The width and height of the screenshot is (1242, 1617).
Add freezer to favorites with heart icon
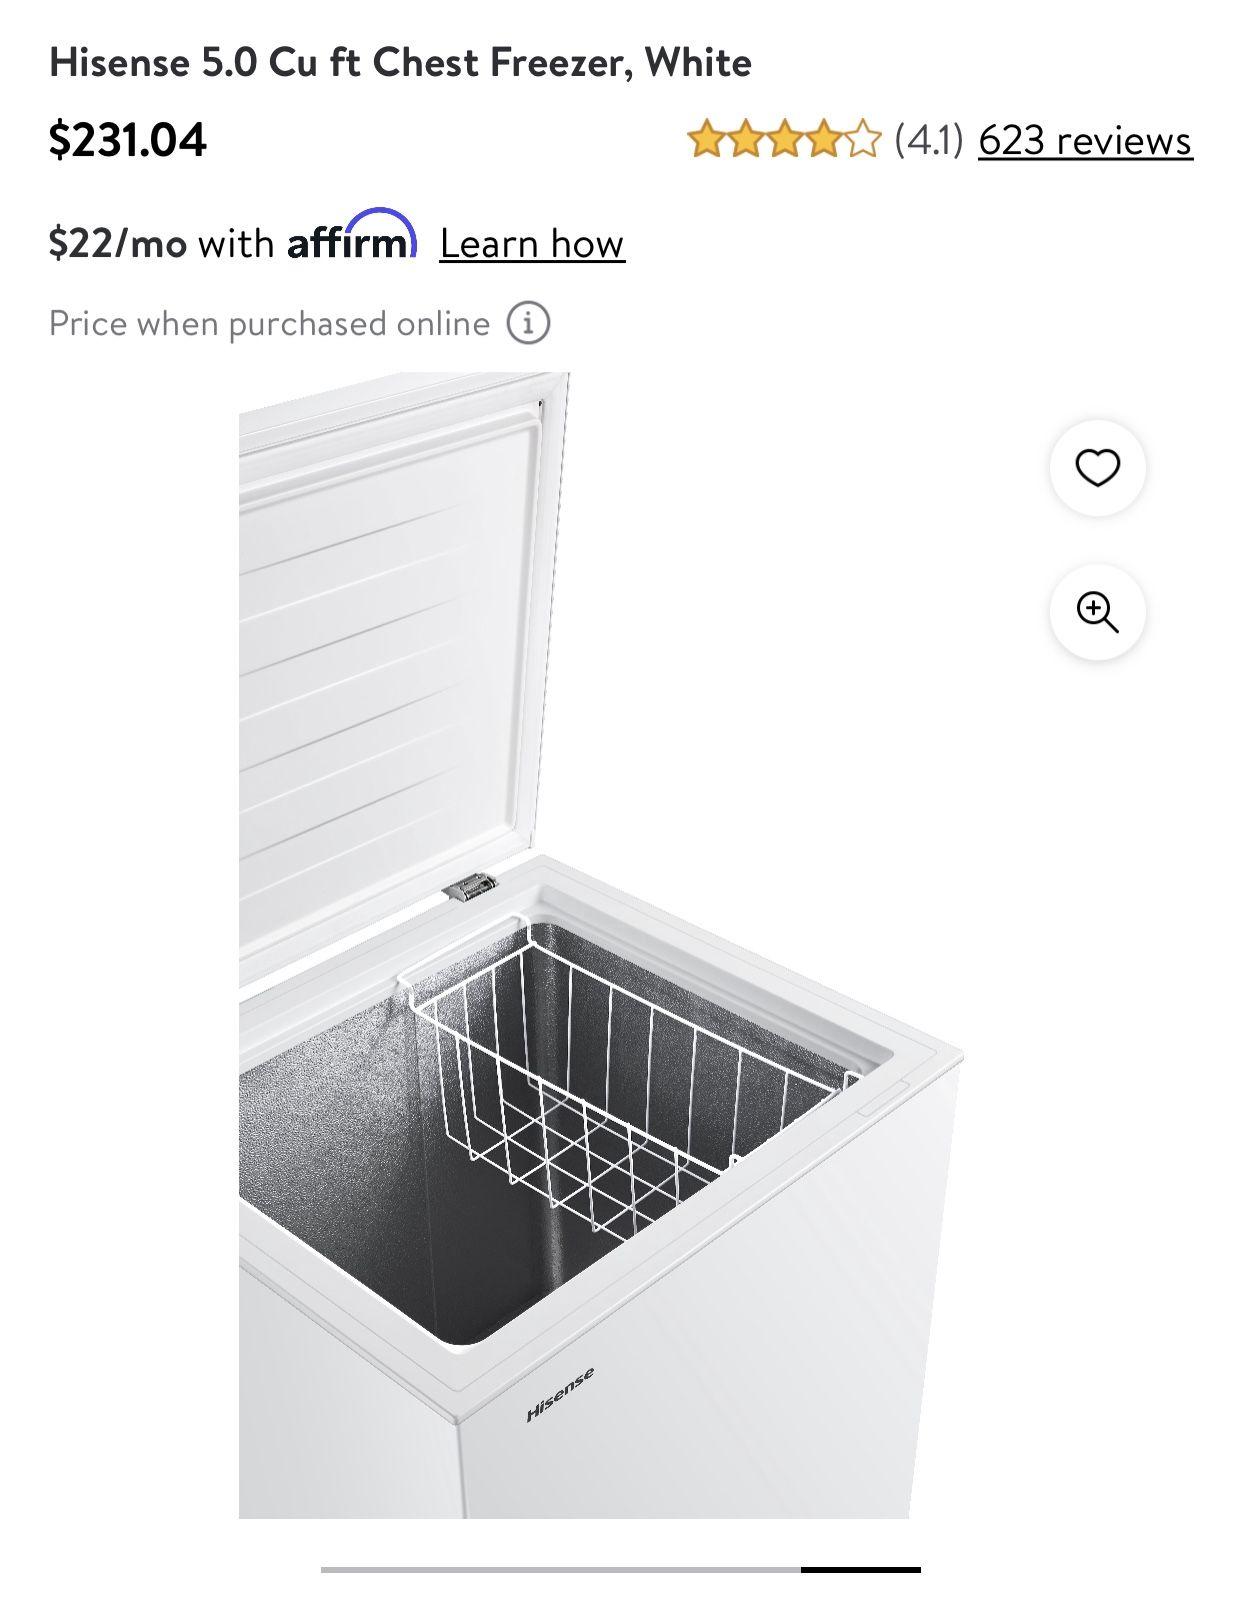coord(1097,468)
